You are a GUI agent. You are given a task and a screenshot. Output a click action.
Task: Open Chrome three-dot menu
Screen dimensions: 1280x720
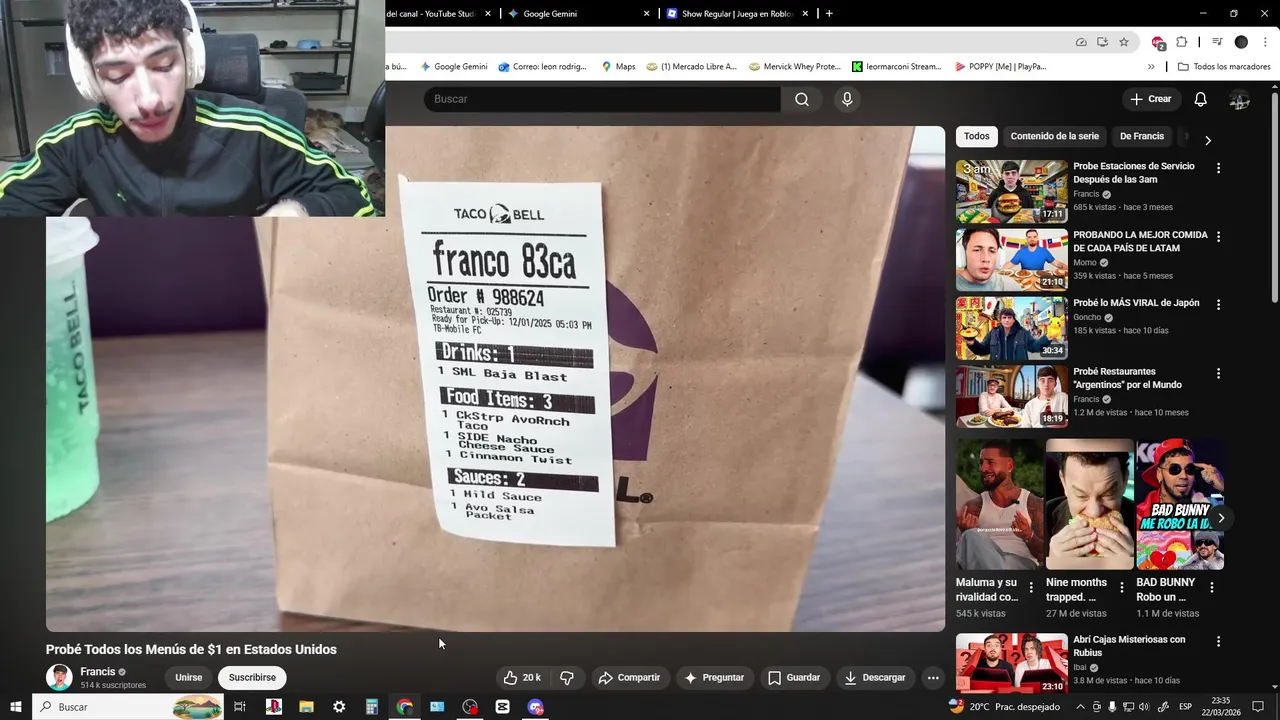point(1266,42)
